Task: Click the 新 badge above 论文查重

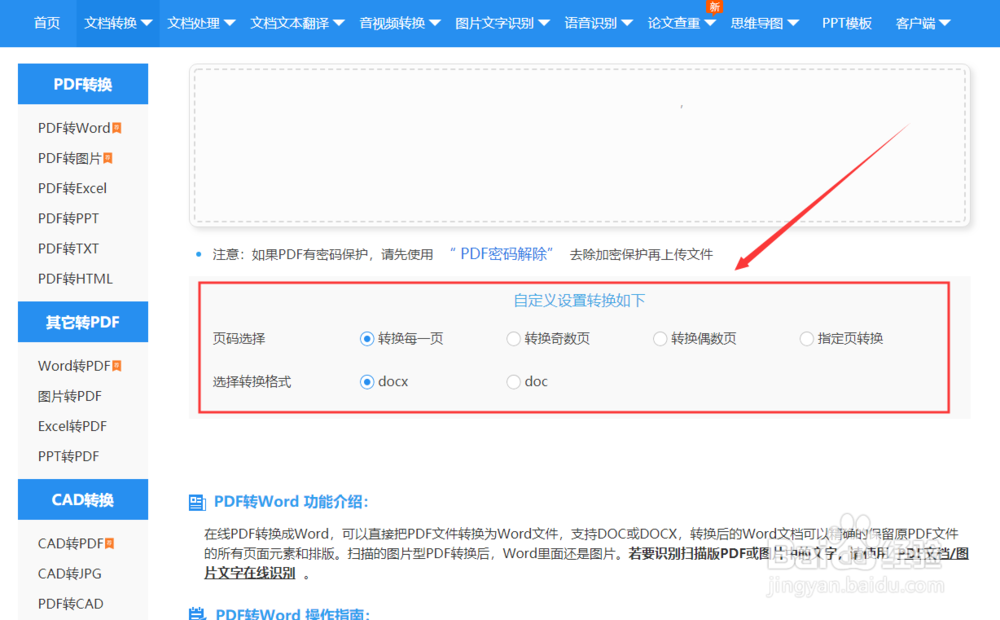Action: tap(714, 7)
